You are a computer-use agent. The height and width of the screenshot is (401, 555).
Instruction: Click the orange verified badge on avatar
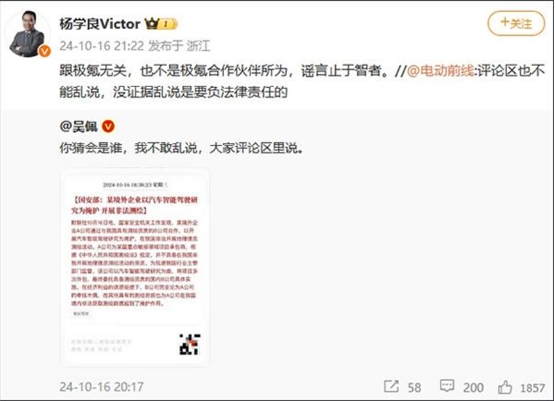tap(45, 51)
